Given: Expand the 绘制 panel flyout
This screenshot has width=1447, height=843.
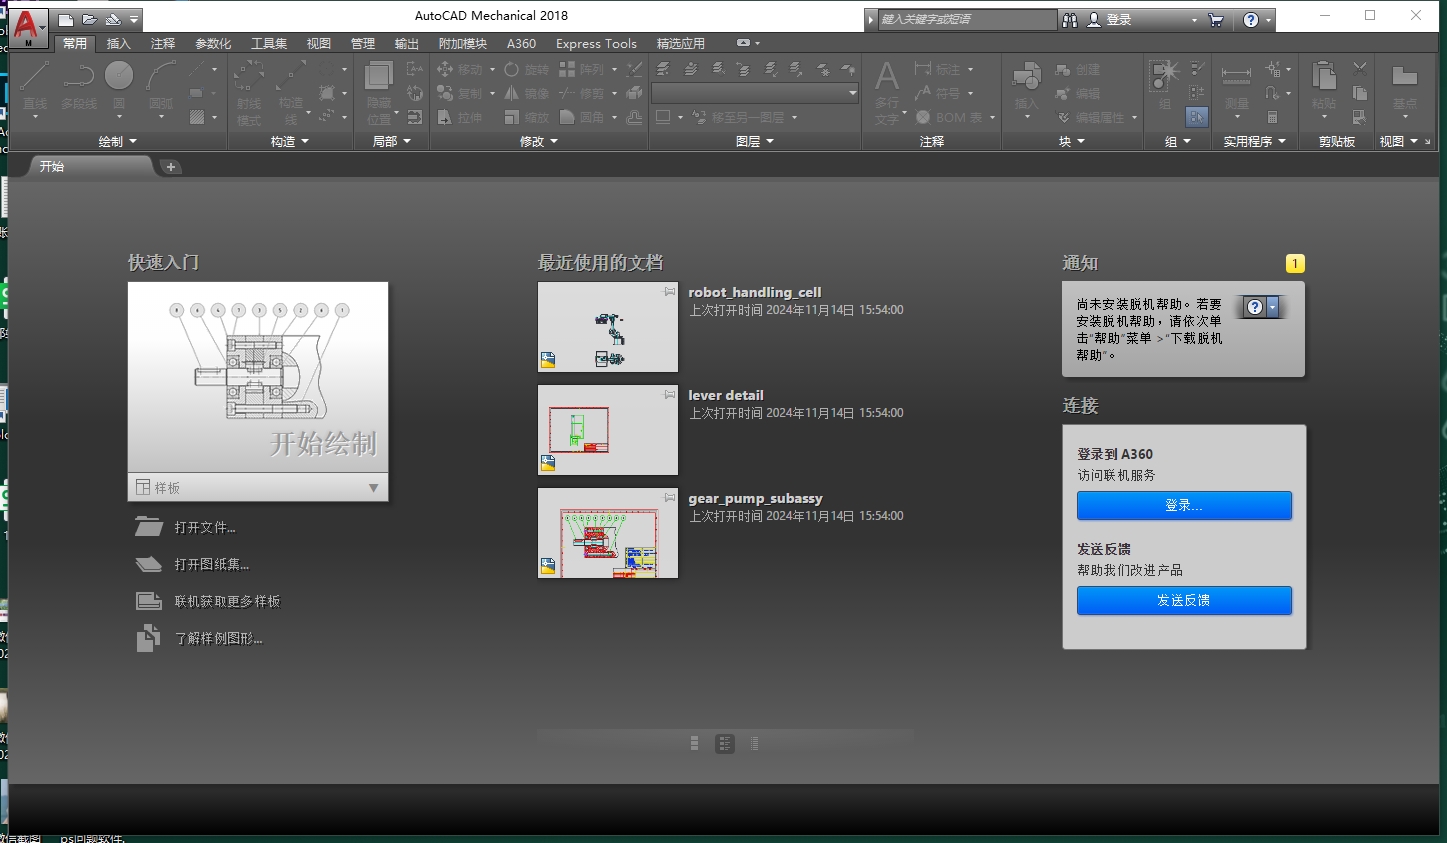Looking at the screenshot, I should click(x=118, y=142).
